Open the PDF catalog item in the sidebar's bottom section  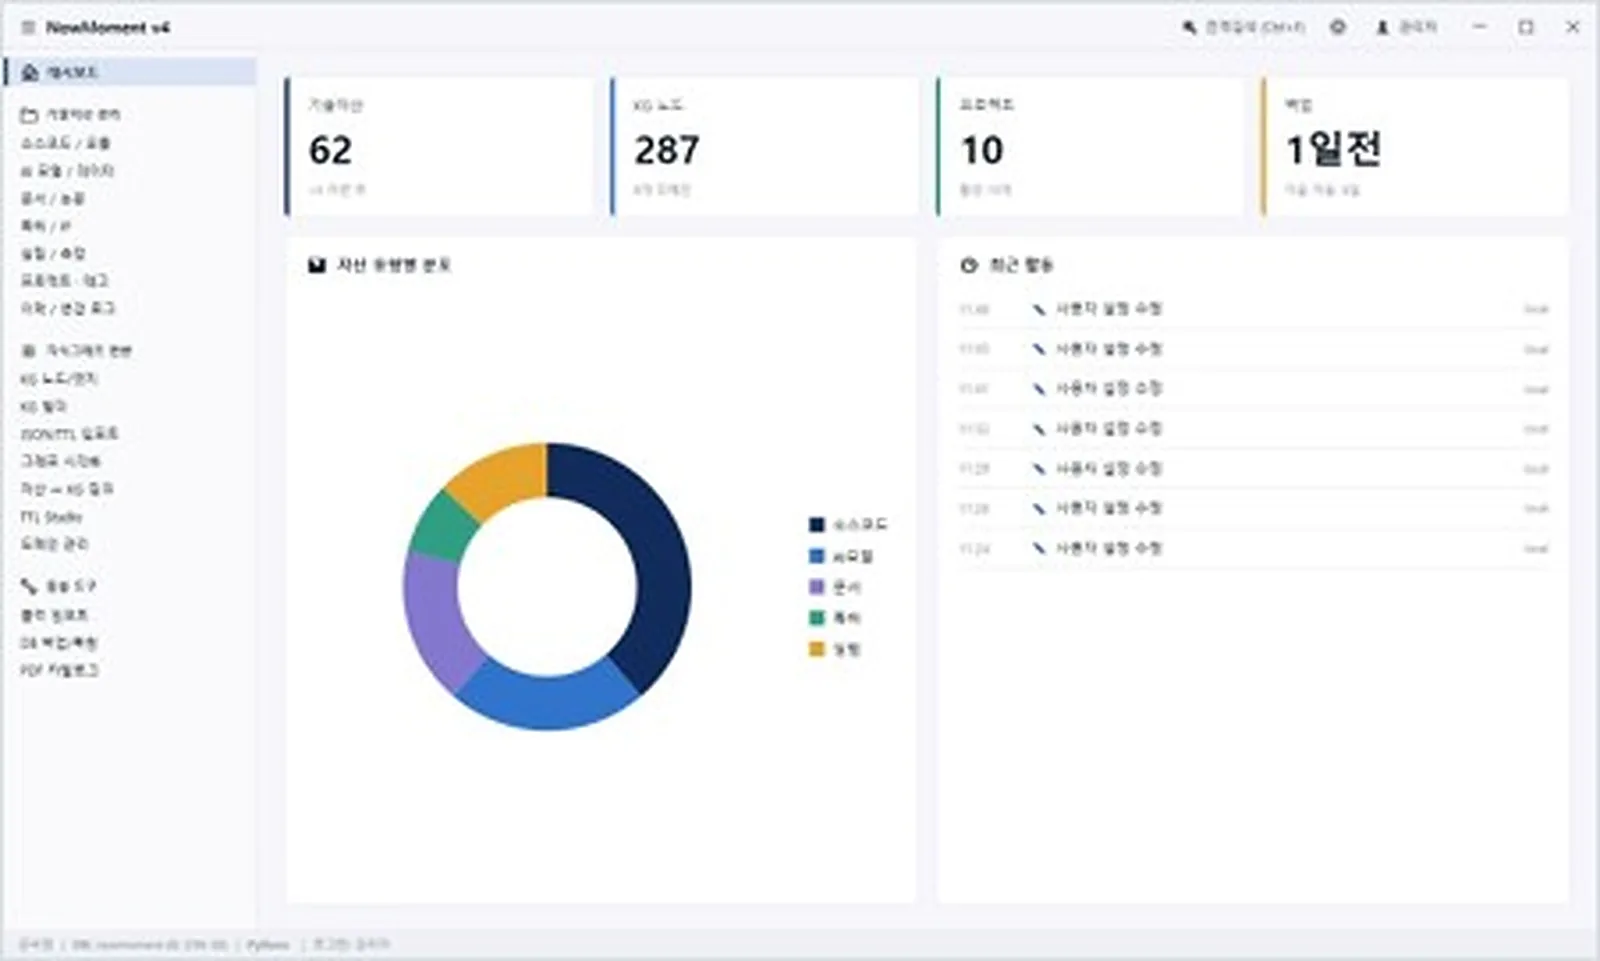point(60,670)
